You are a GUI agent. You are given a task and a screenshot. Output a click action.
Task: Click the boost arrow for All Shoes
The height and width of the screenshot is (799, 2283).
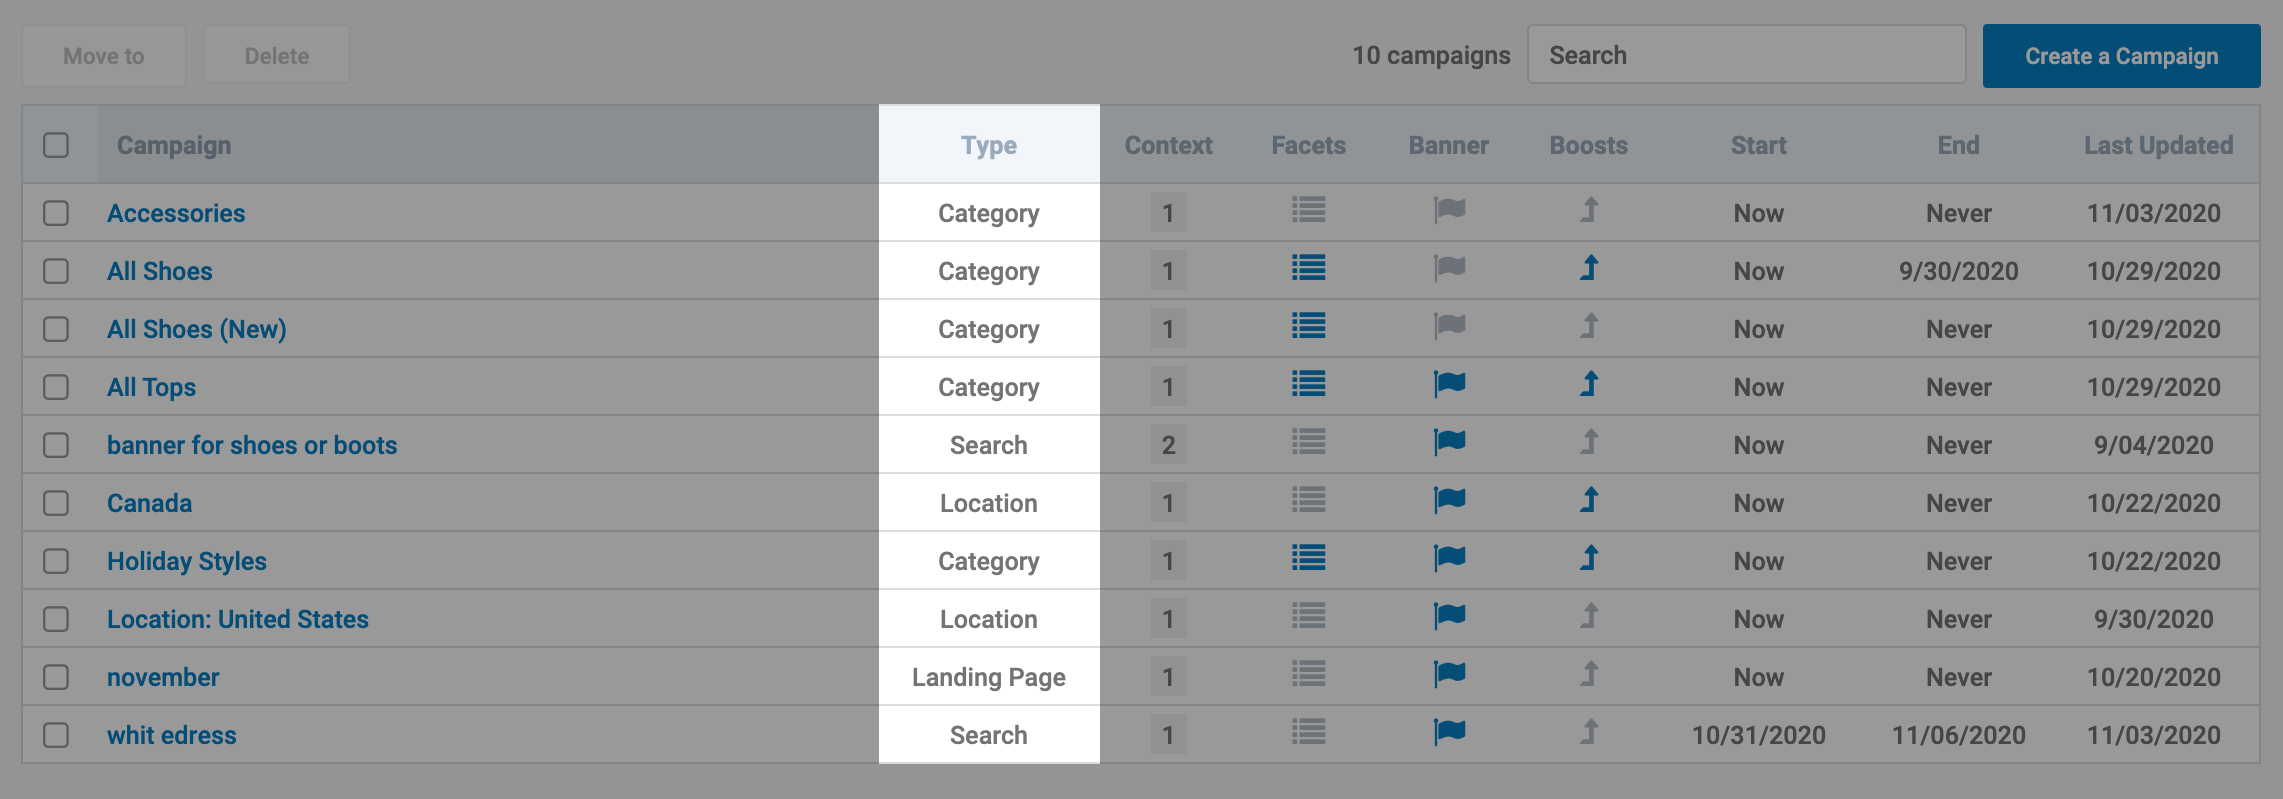click(x=1589, y=268)
